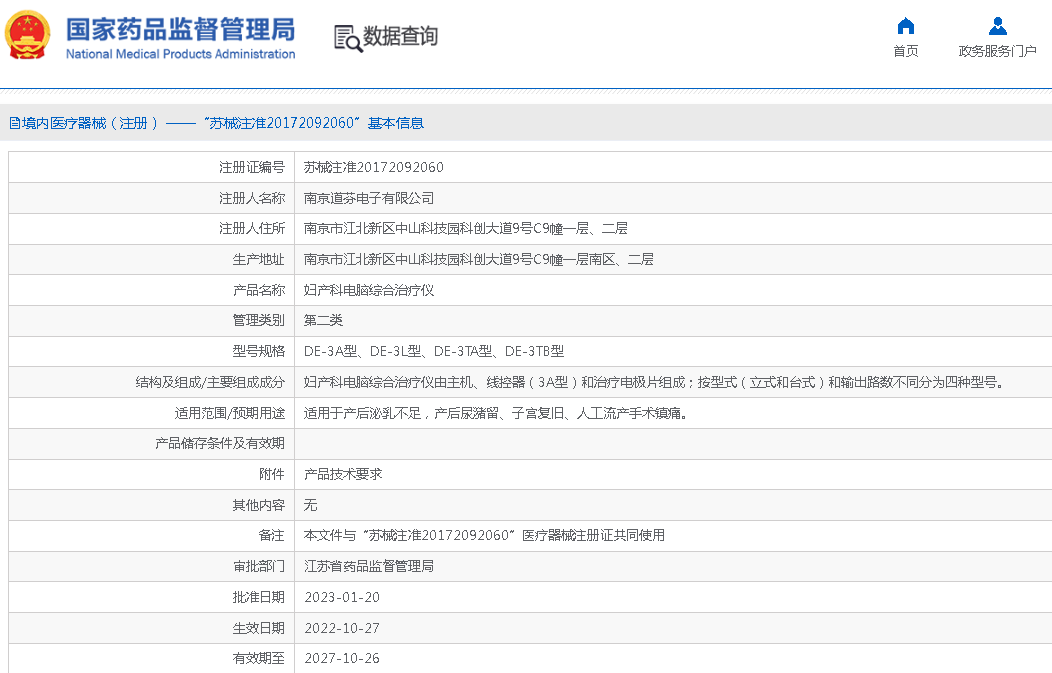
Task: Click registration number 苏械注准20172092060 in table
Action: 373,167
